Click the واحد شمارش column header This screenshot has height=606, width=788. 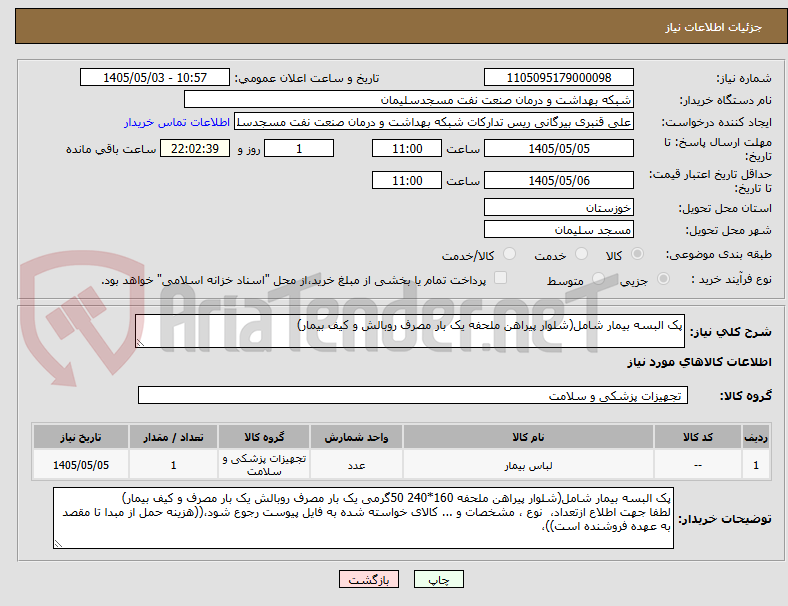(356, 437)
